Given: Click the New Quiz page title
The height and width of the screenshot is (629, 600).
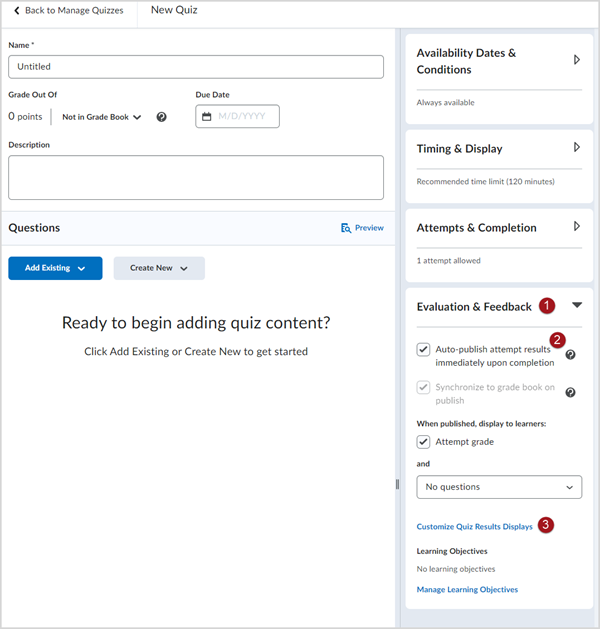Looking at the screenshot, I should [174, 10].
